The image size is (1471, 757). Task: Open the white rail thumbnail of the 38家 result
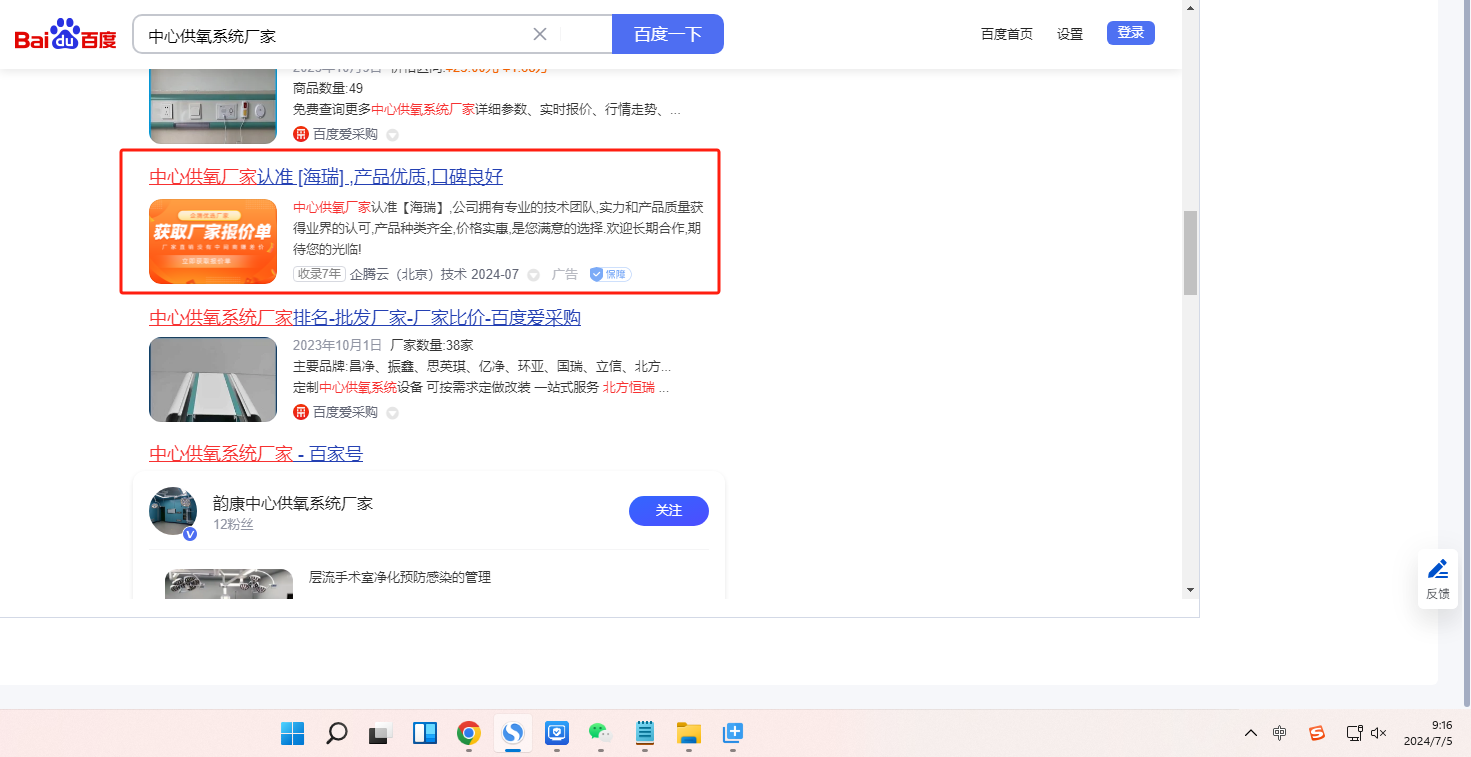pyautogui.click(x=213, y=379)
